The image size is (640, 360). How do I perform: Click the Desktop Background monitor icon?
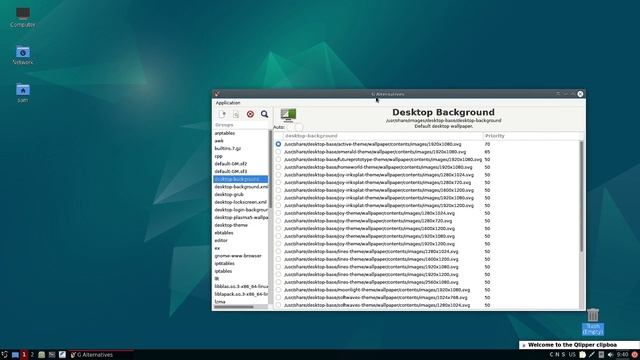pos(288,115)
